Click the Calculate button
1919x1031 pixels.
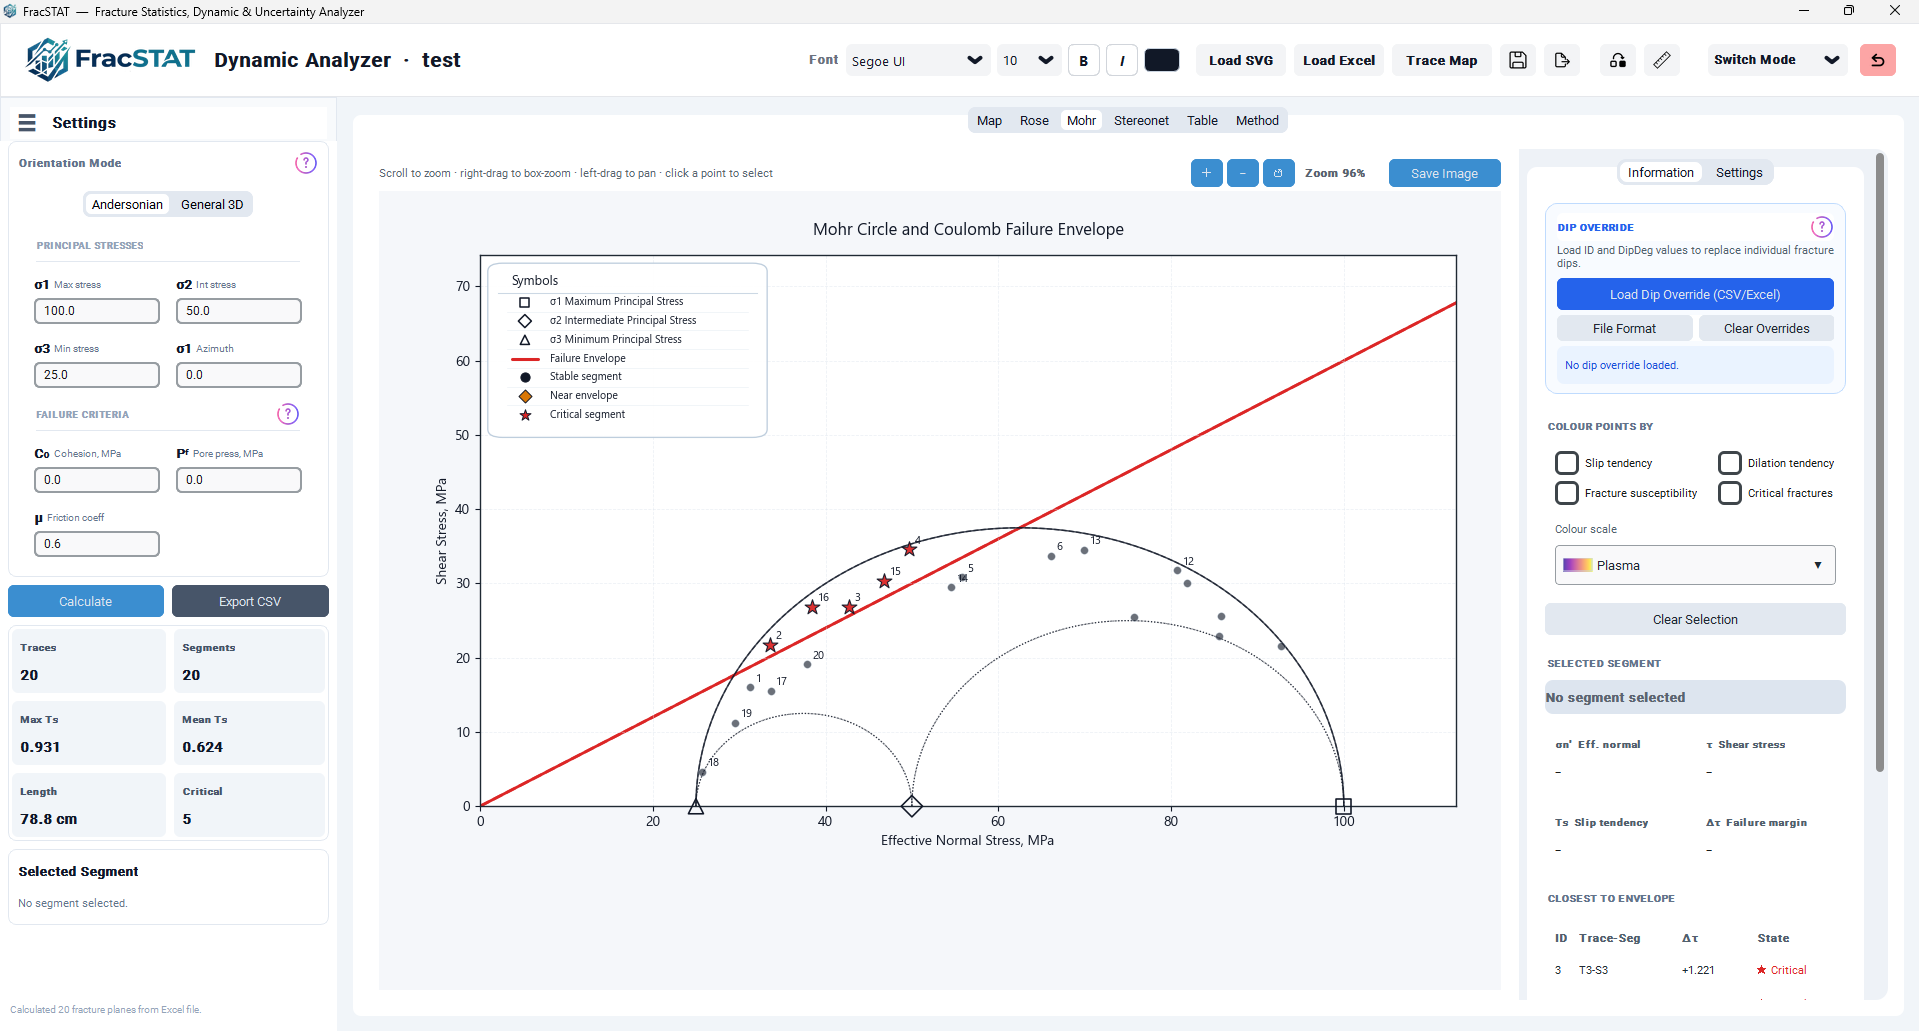pyautogui.click(x=86, y=601)
